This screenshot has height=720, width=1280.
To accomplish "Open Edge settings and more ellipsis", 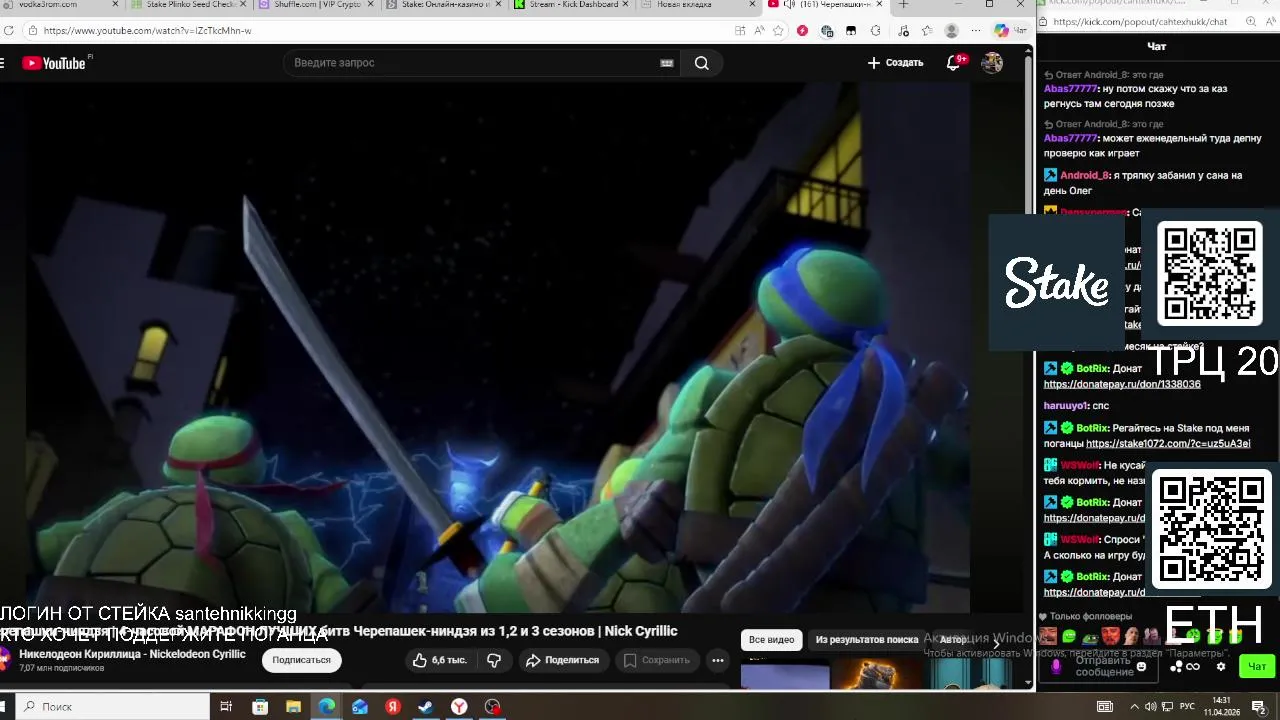I will pos(976,31).
